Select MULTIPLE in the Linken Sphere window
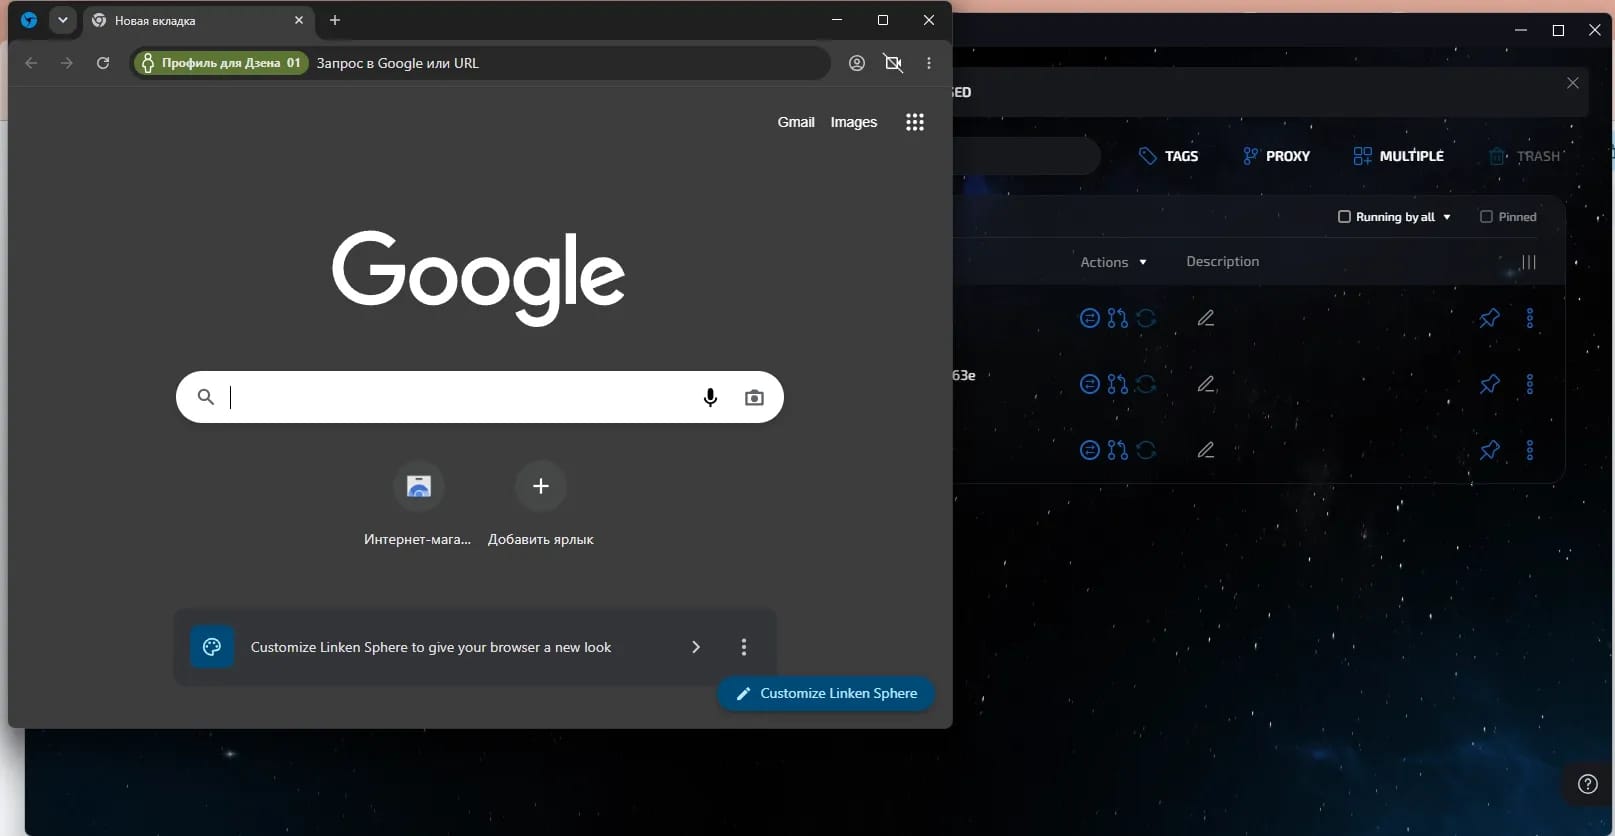 pos(1399,156)
